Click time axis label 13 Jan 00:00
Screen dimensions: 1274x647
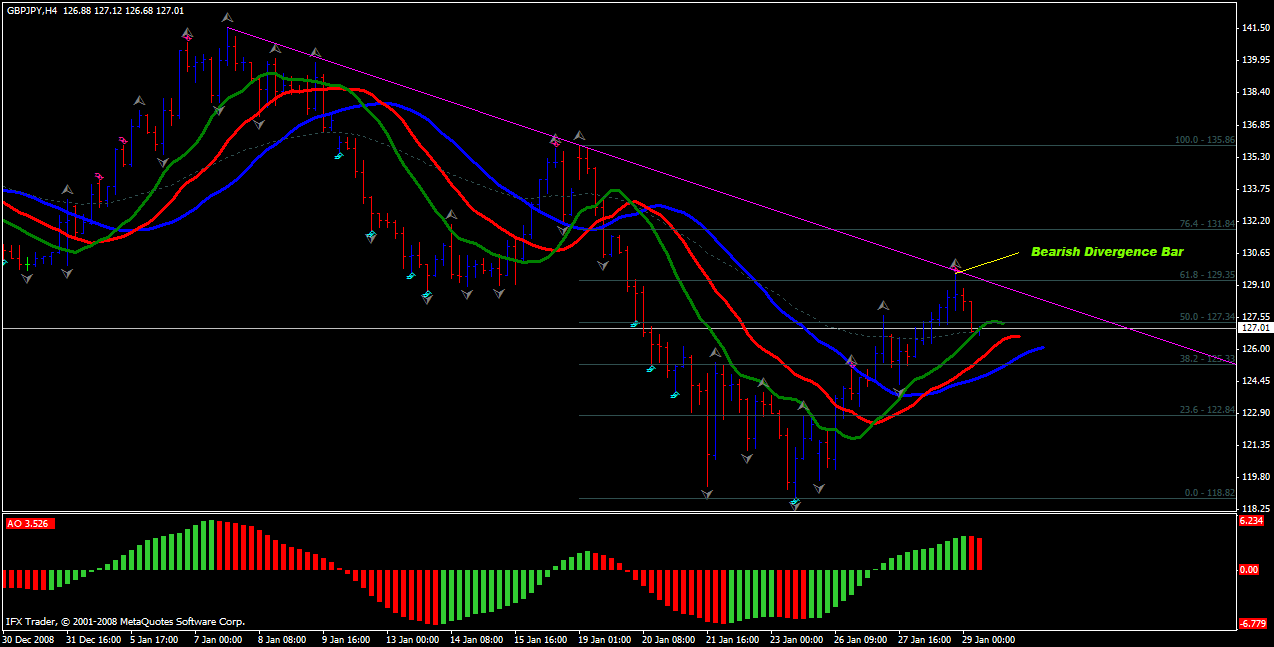click(x=413, y=638)
